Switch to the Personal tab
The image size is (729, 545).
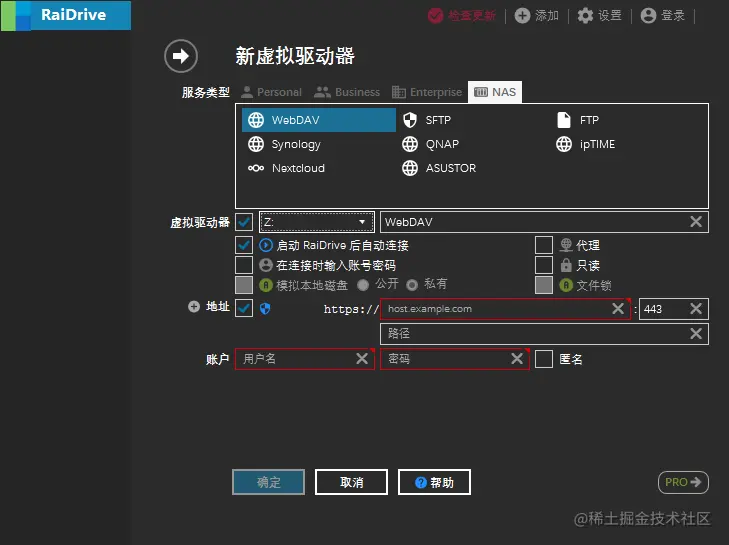click(272, 92)
